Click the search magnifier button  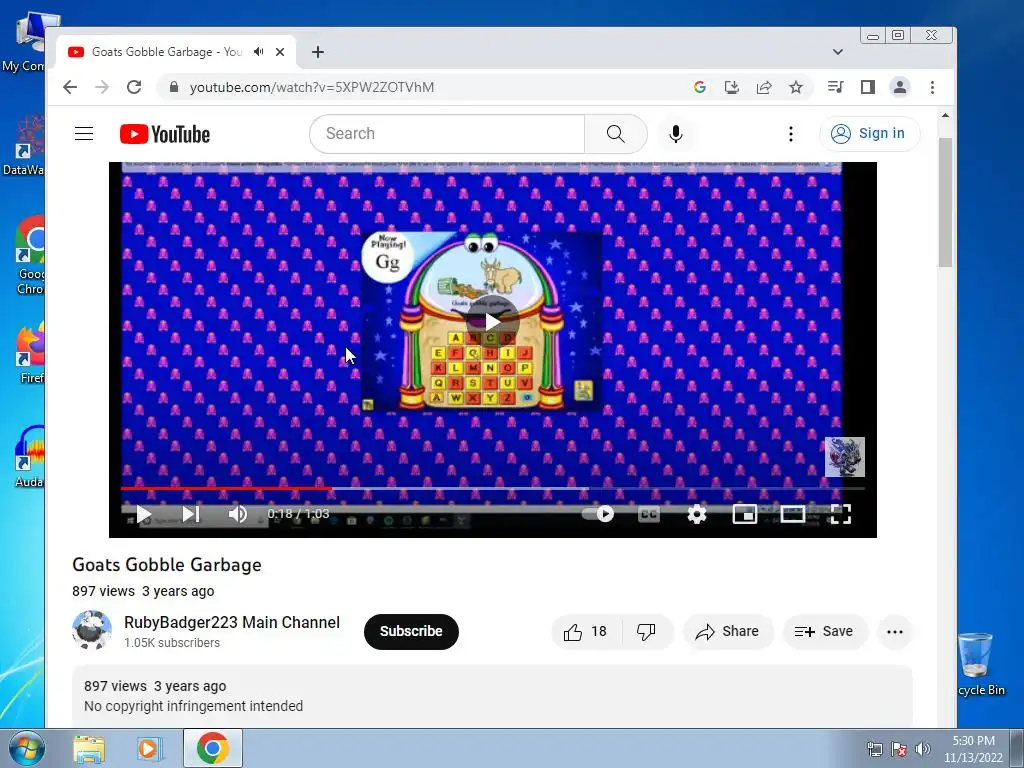pos(615,134)
